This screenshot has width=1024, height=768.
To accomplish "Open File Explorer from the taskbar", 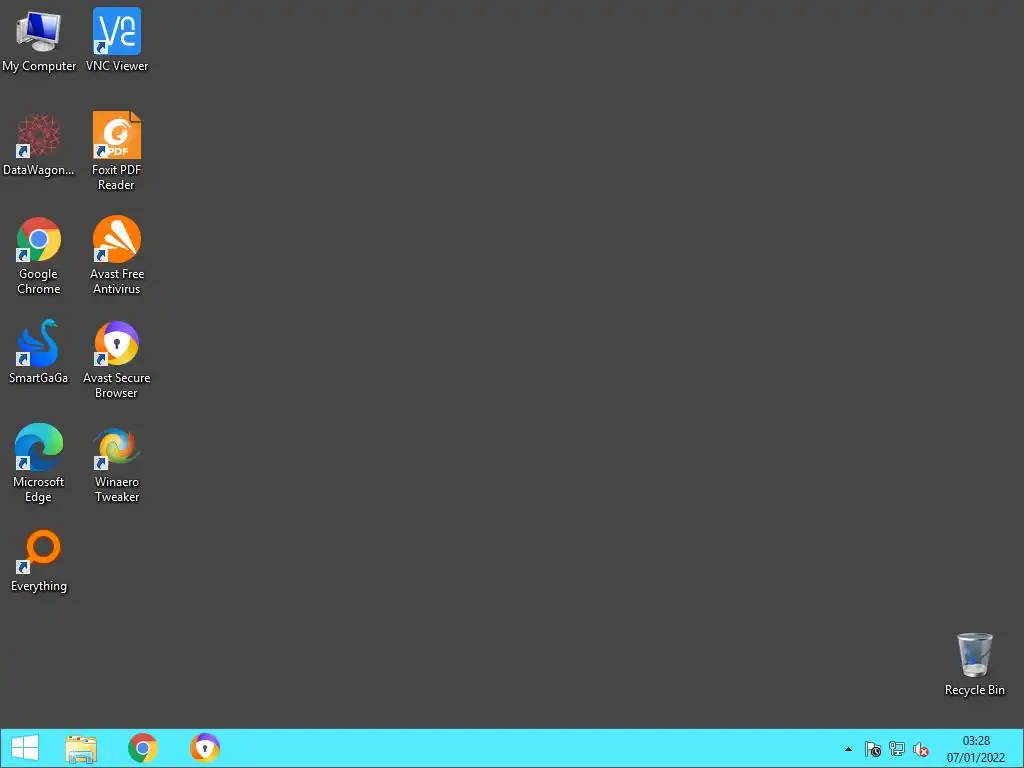I will [x=81, y=748].
